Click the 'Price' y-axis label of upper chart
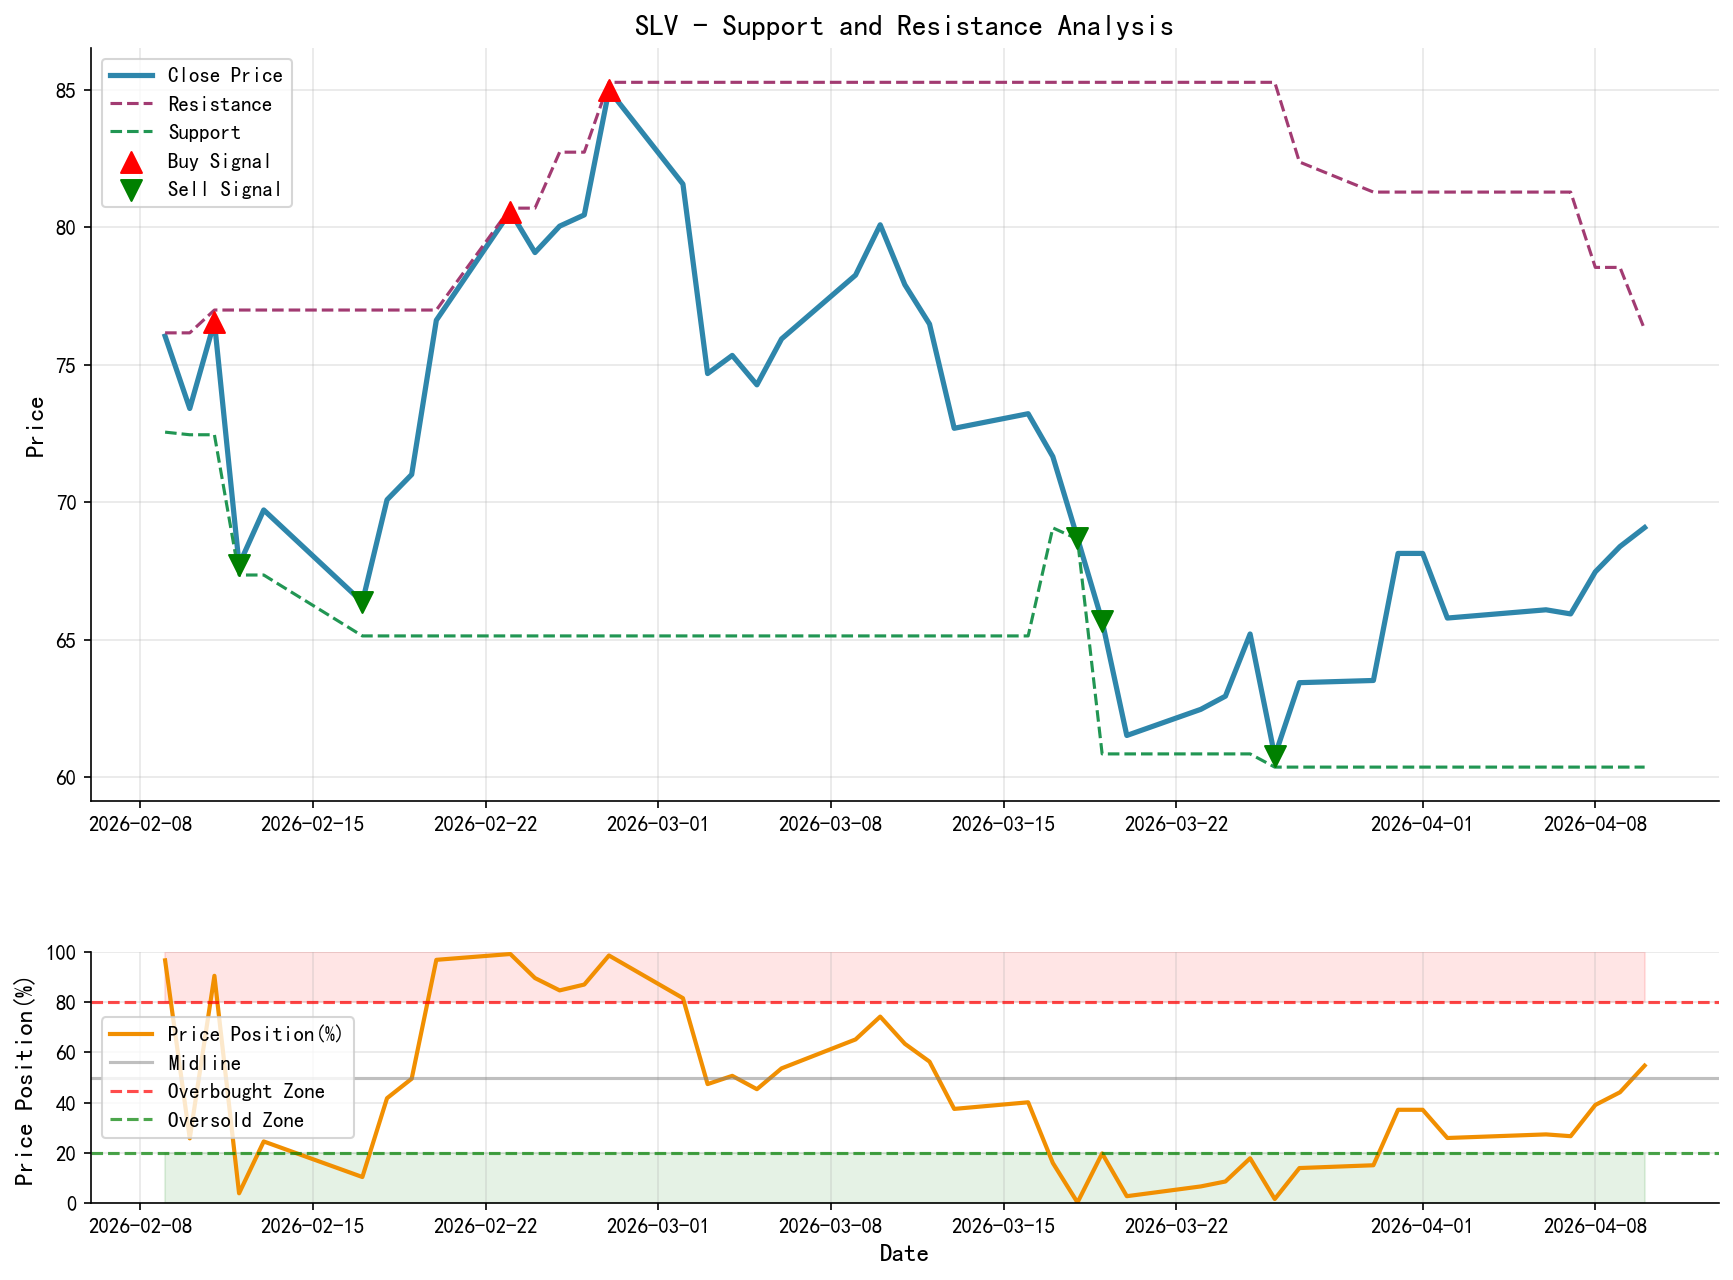The image size is (1733, 1280). click(x=36, y=427)
